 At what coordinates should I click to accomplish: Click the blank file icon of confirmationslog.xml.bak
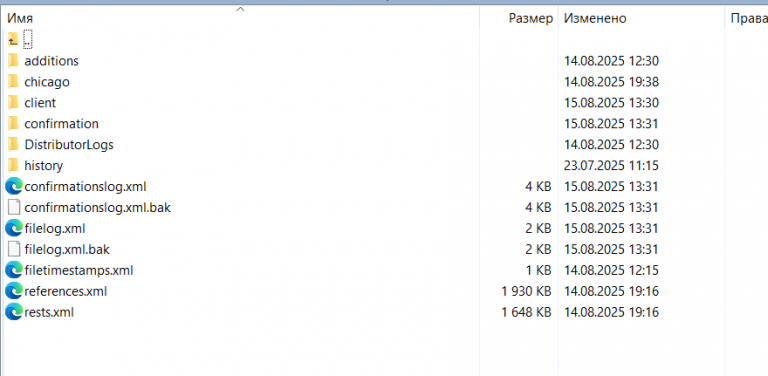tap(14, 208)
